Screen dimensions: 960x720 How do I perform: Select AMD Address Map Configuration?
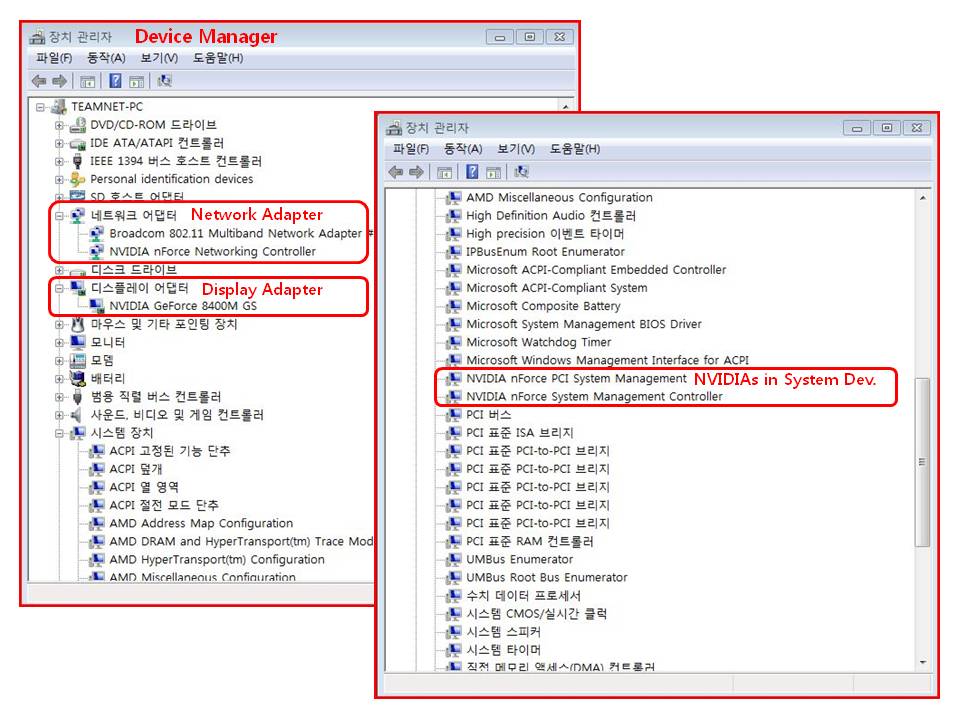[x=201, y=523]
